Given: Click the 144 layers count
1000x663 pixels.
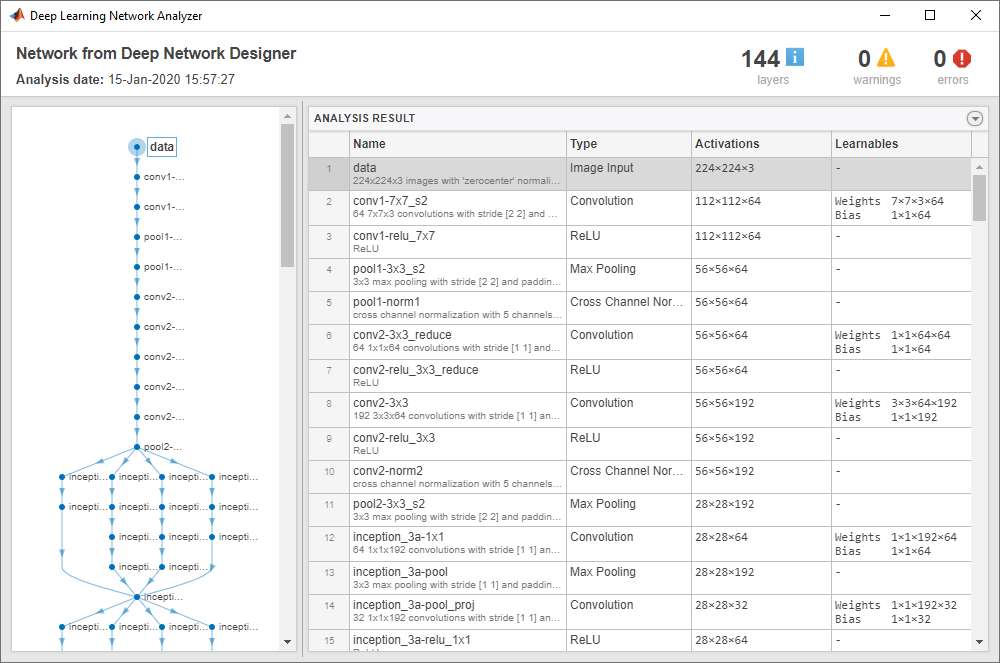Looking at the screenshot, I should point(760,59).
